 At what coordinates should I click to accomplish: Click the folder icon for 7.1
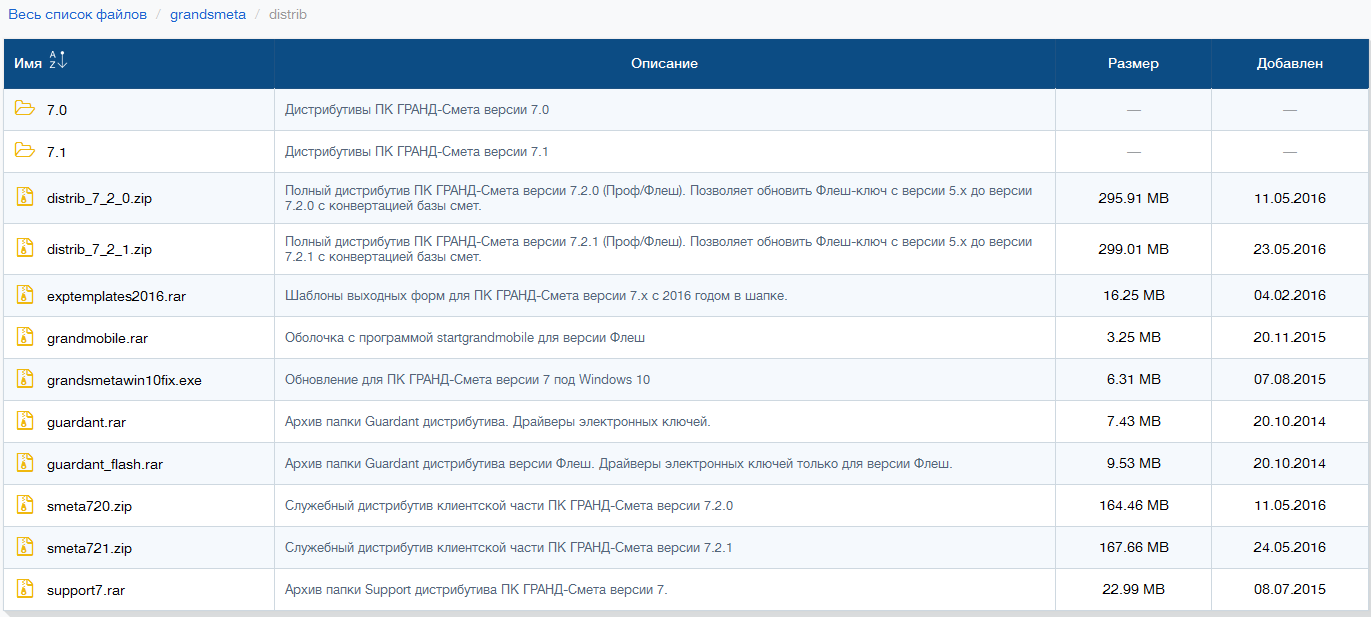25,151
